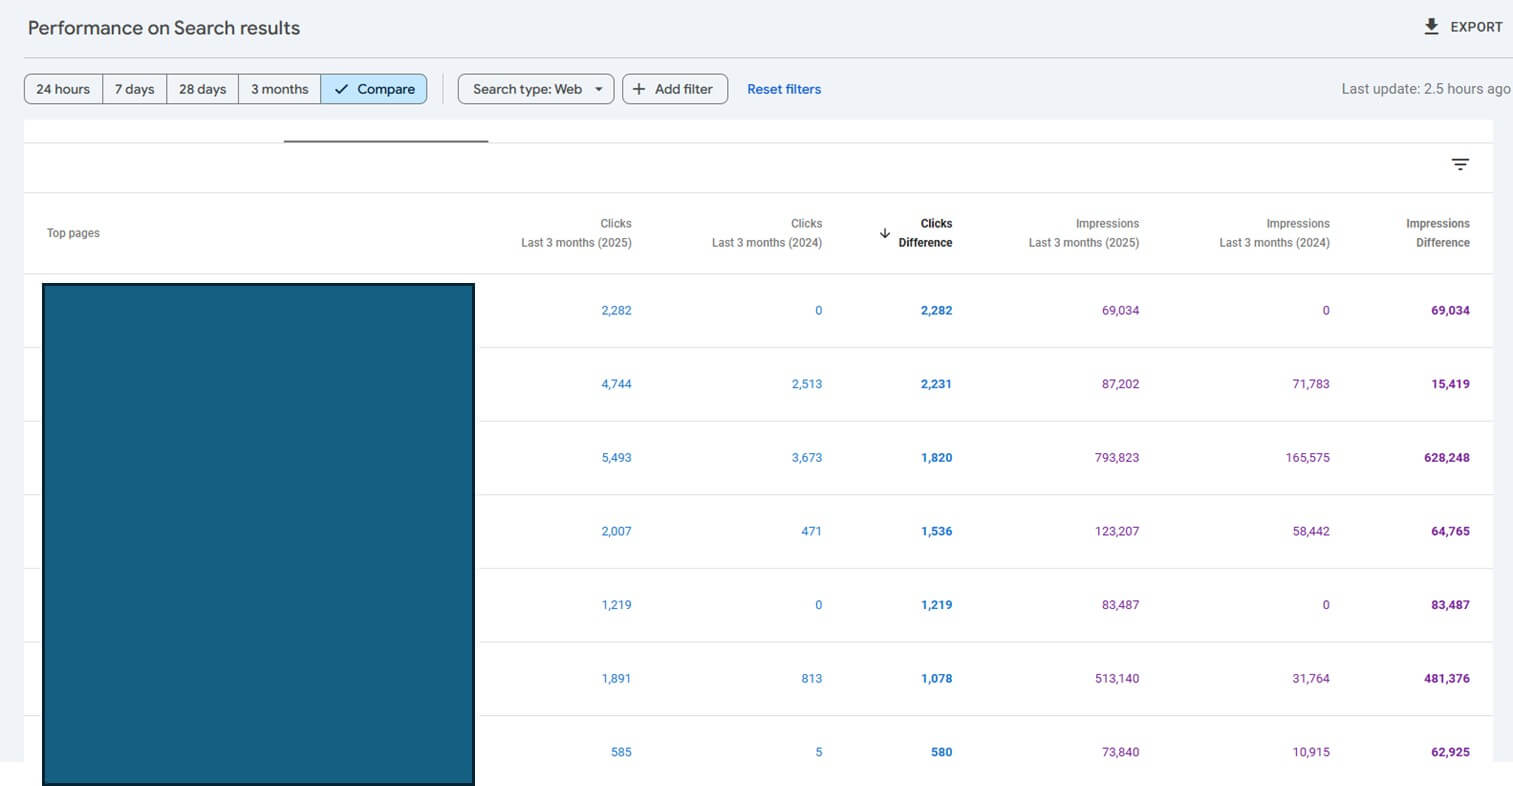Click the 10,915 impressions value
Viewport: 1513px width, 786px height.
[x=1311, y=753]
